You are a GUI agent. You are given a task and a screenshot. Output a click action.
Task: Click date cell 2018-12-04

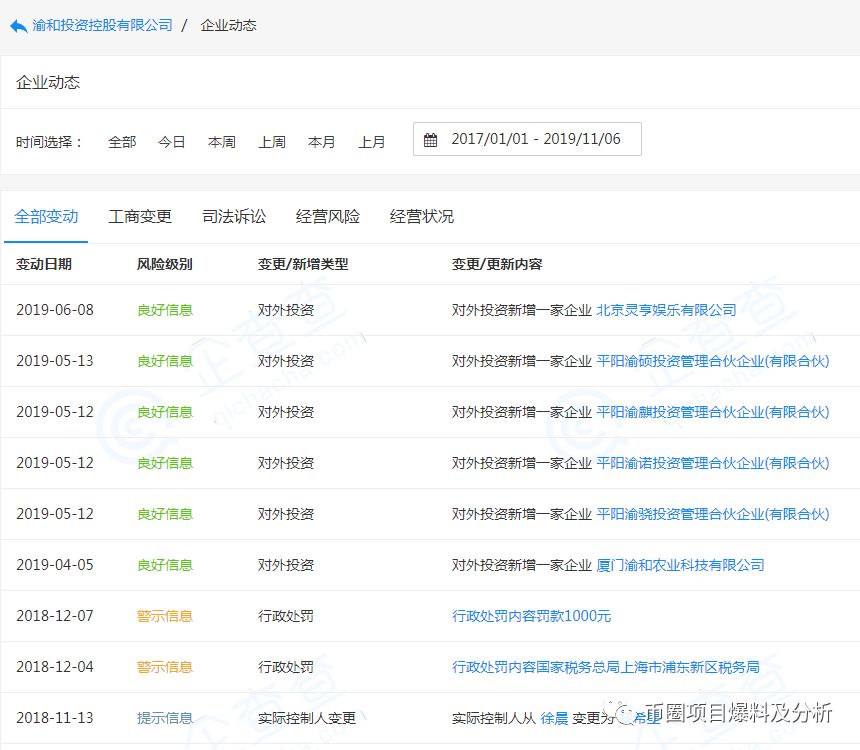pos(55,667)
